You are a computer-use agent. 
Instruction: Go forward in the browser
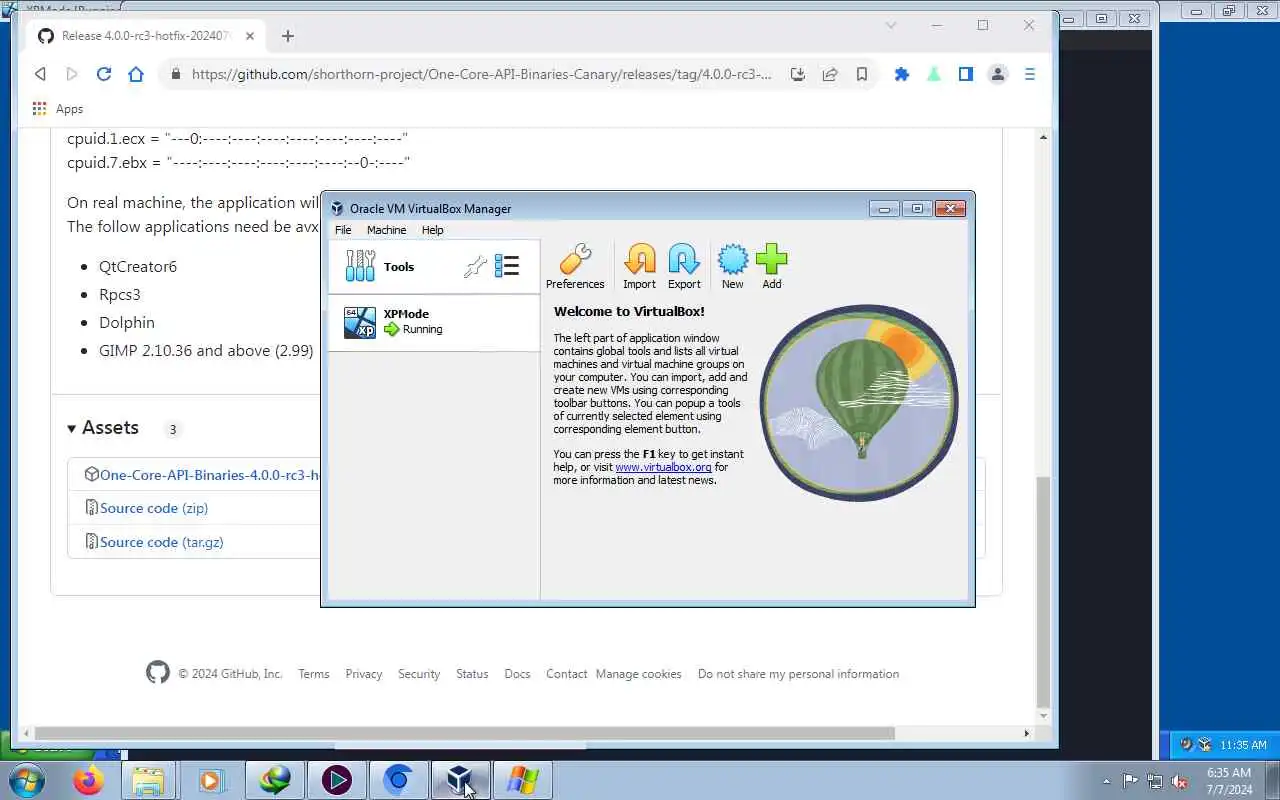(x=72, y=74)
